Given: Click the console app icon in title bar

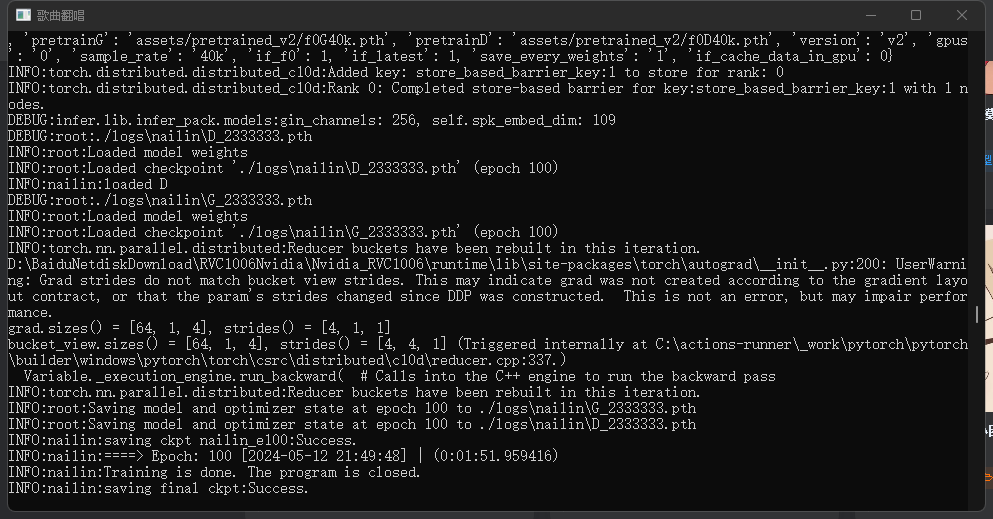Looking at the screenshot, I should click(23, 15).
